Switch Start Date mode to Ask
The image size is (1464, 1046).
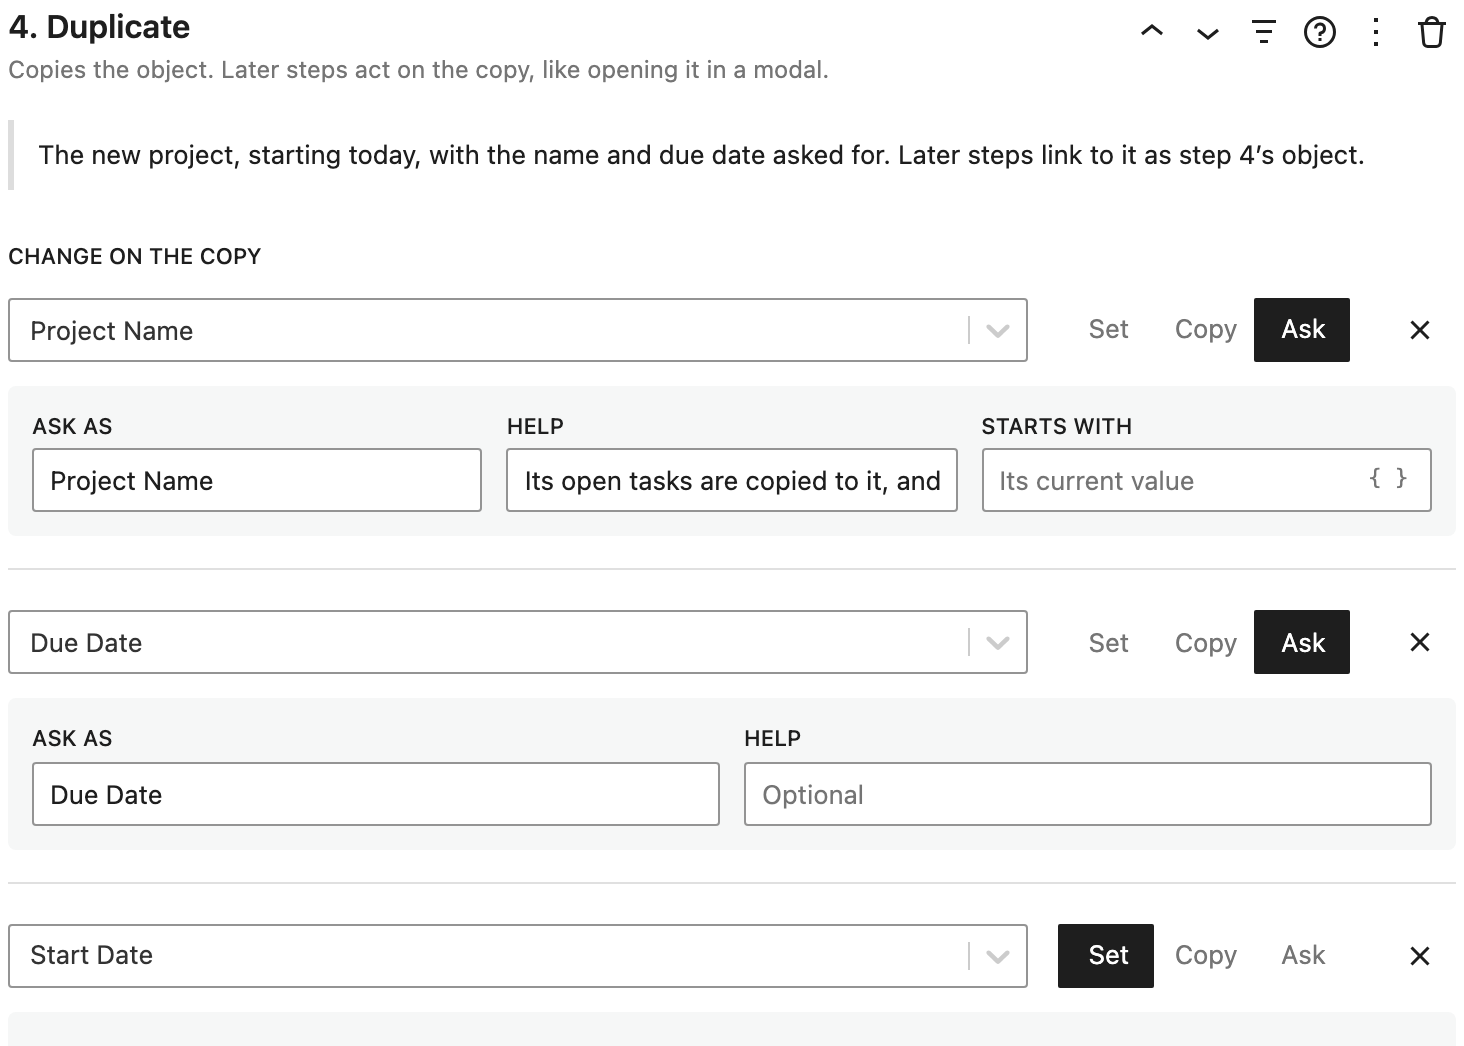click(x=1303, y=956)
